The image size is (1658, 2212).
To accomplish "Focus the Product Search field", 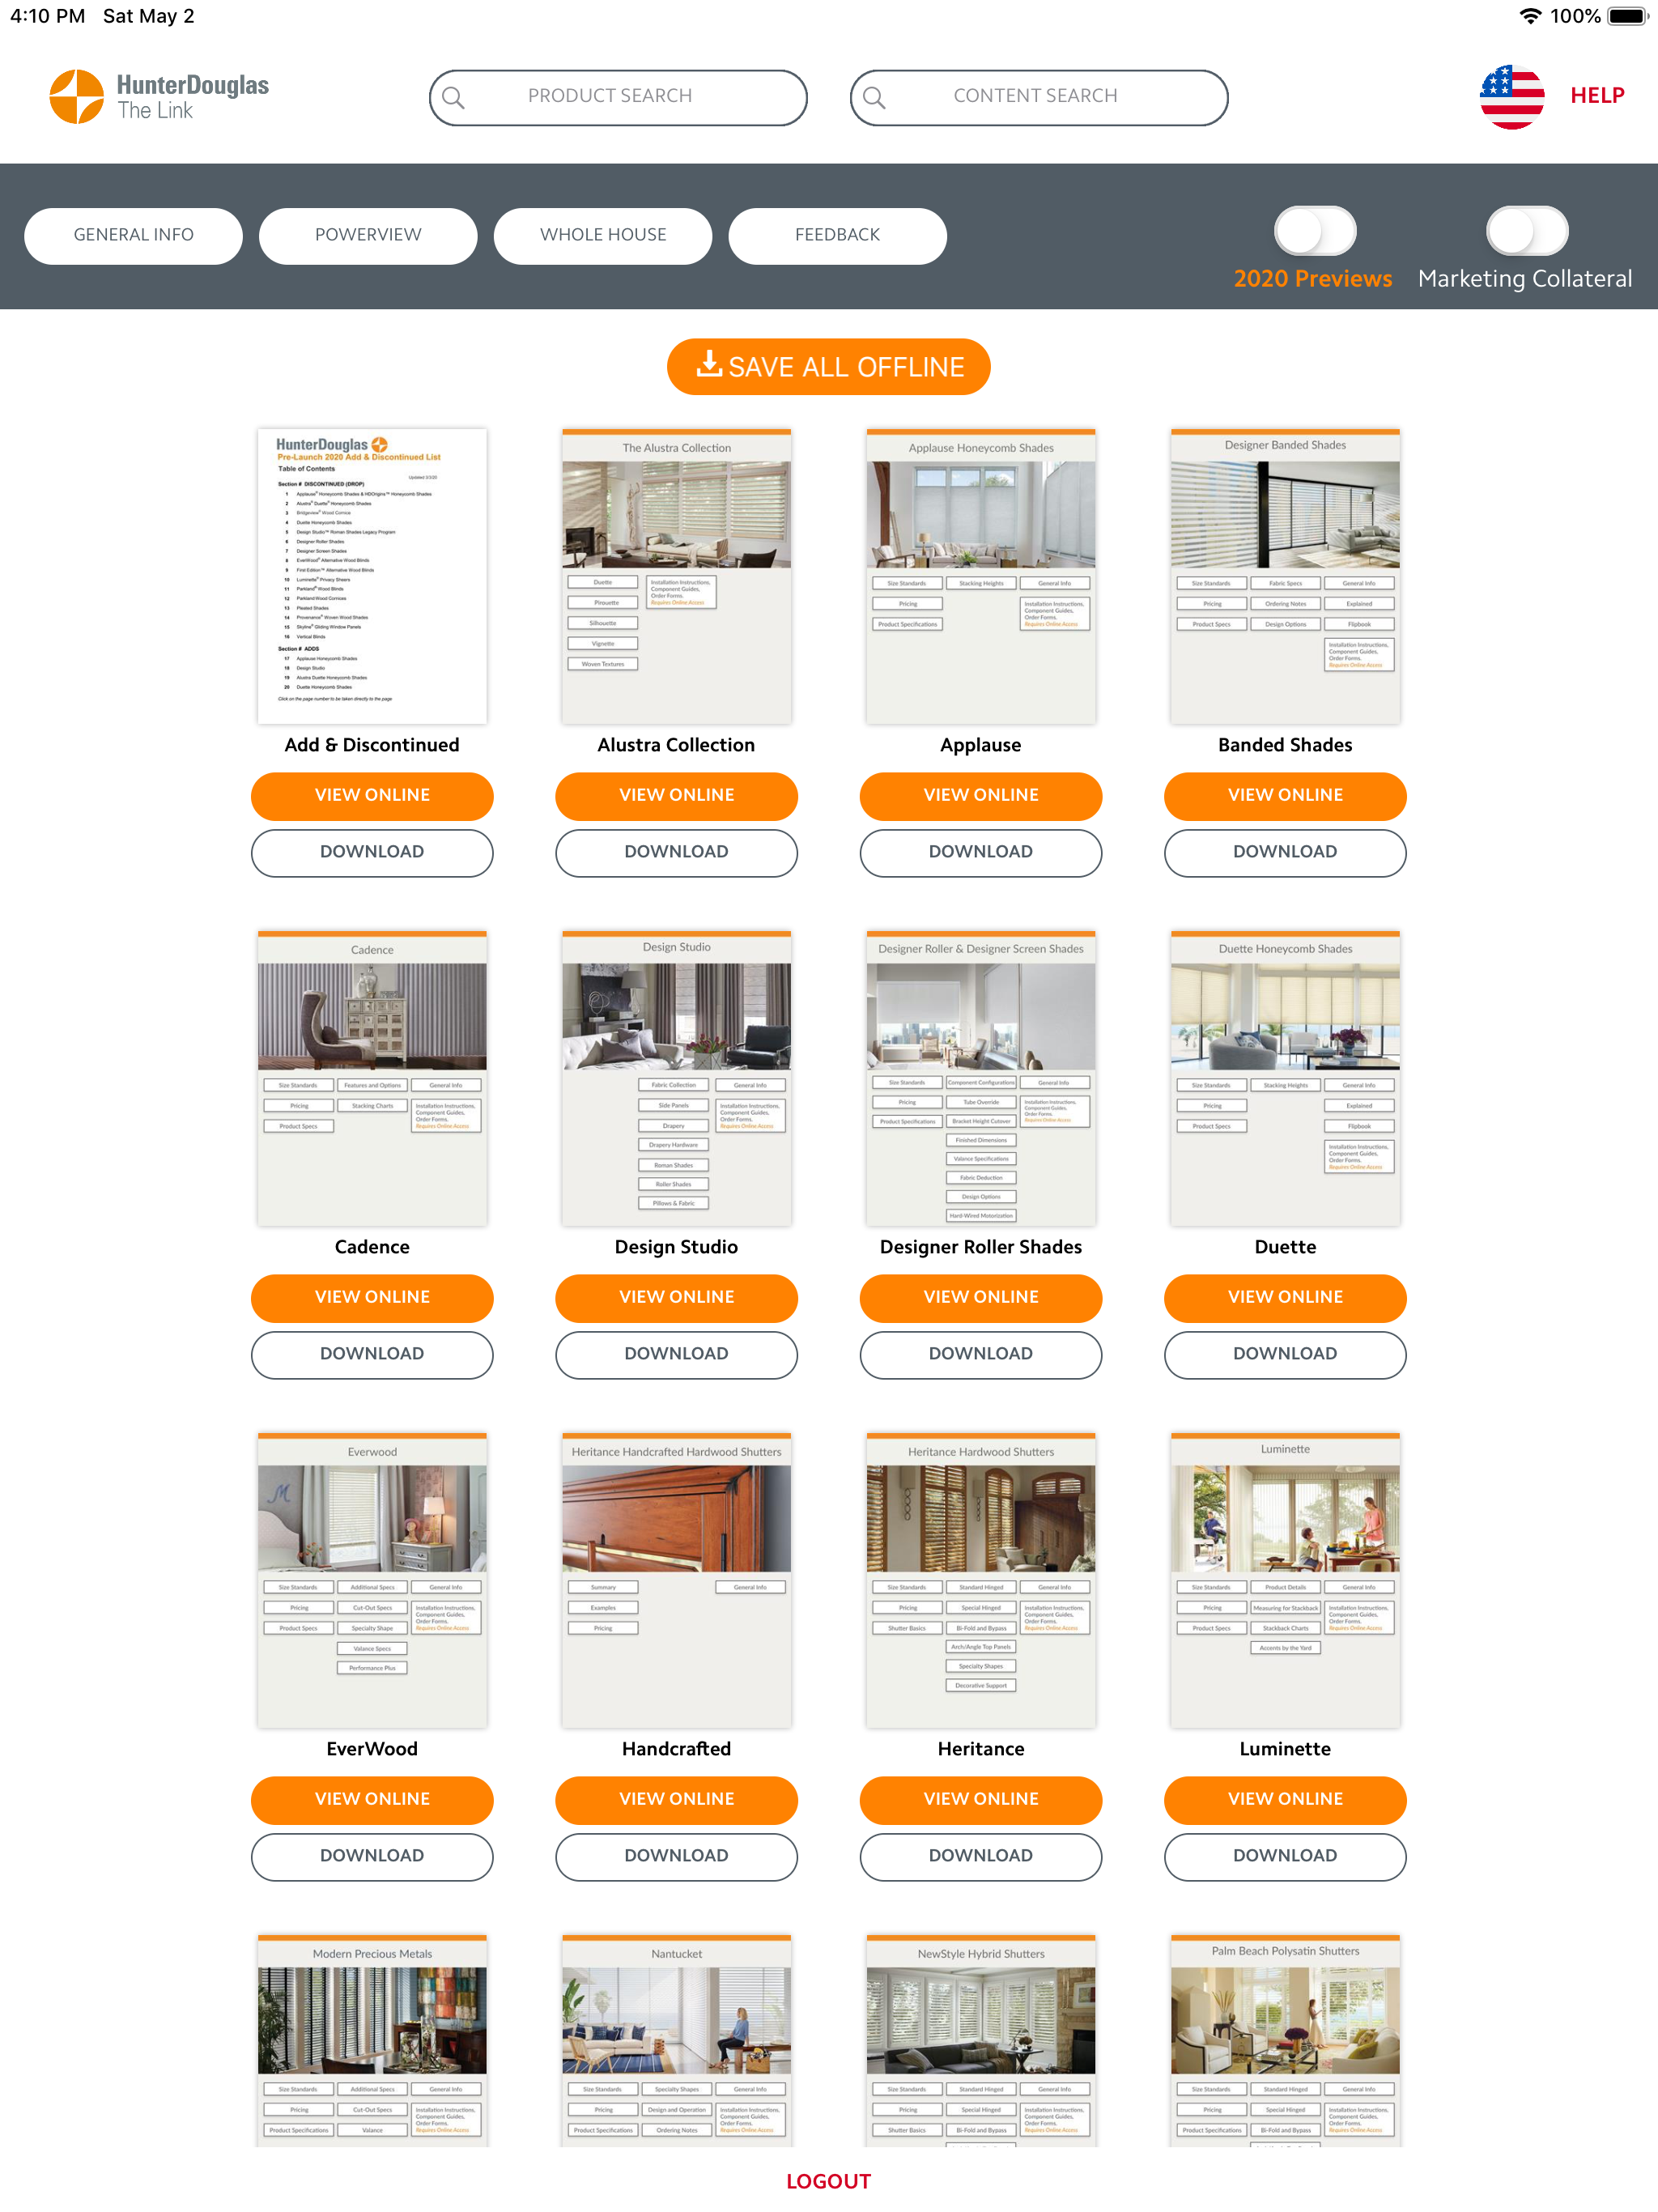I will (618, 97).
